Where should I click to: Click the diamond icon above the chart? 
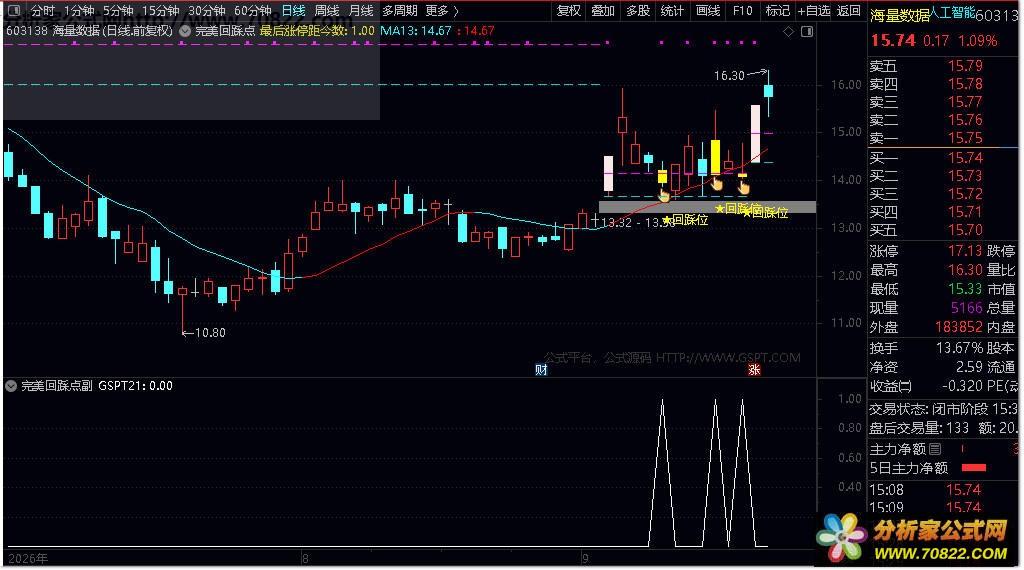[789, 31]
